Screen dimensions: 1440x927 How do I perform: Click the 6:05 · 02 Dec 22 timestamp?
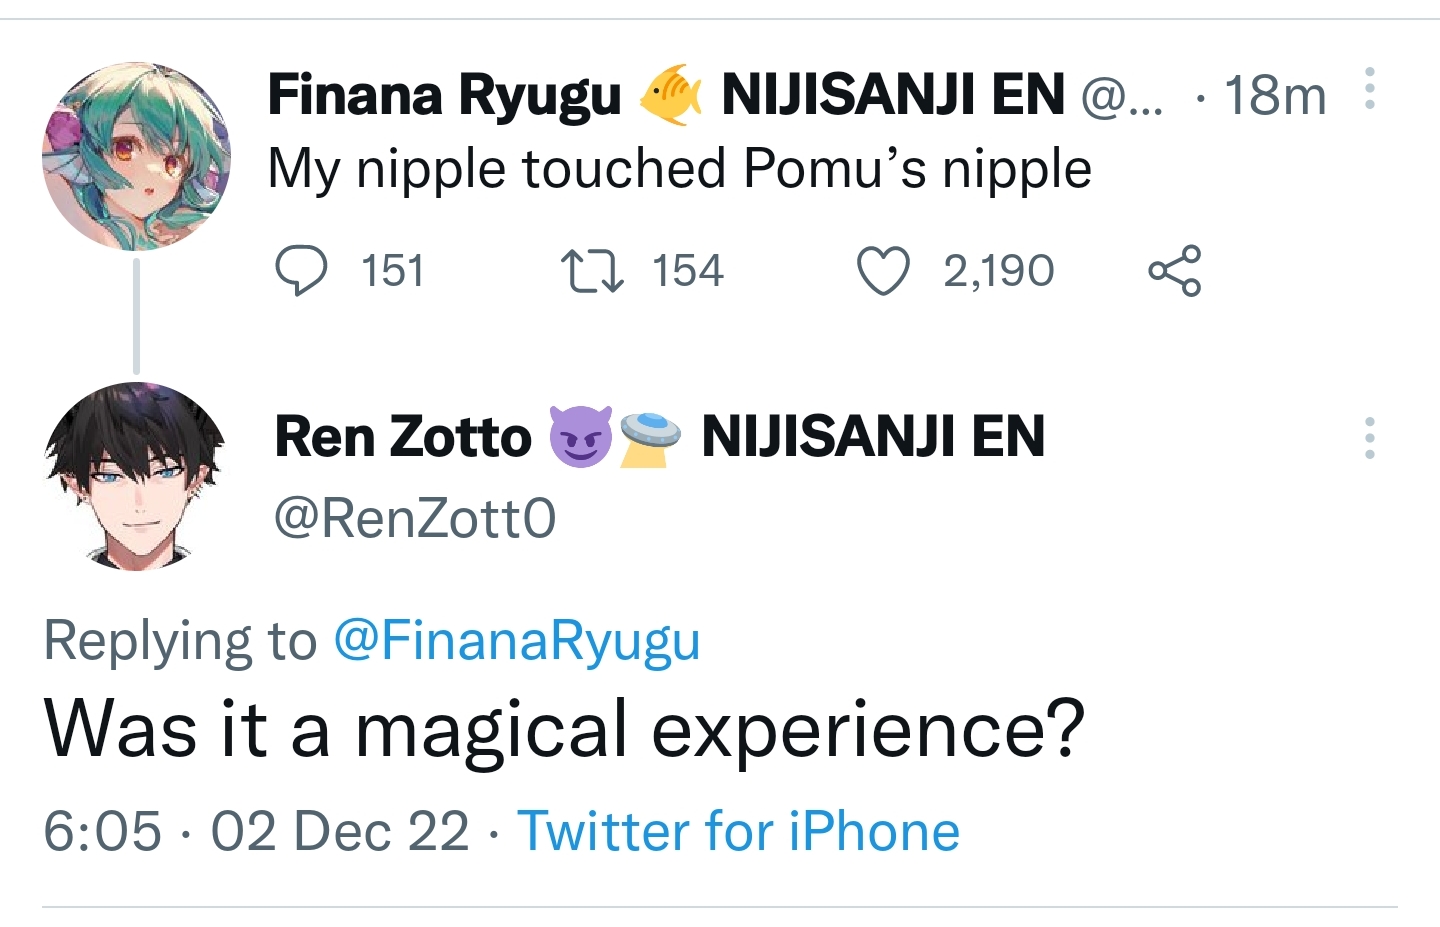tap(256, 831)
